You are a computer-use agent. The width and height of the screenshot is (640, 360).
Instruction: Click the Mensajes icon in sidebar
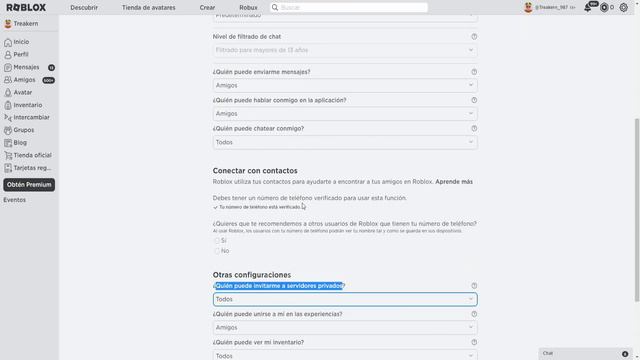click(8, 67)
